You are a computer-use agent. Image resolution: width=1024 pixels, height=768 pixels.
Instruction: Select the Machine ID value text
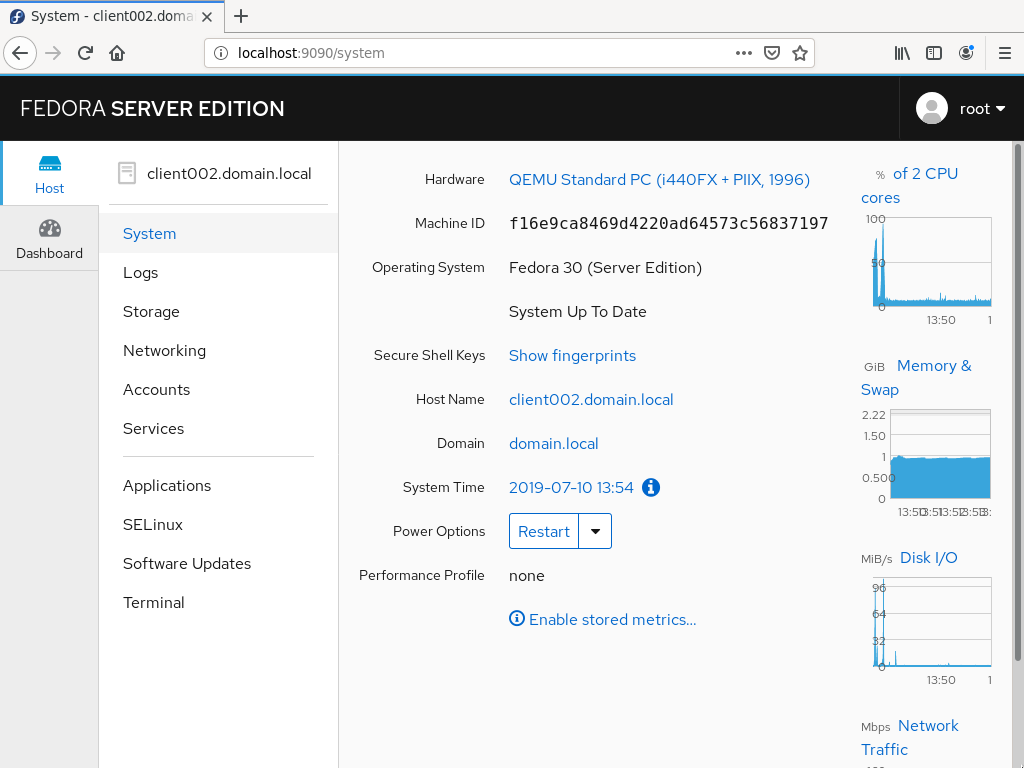[x=669, y=223]
